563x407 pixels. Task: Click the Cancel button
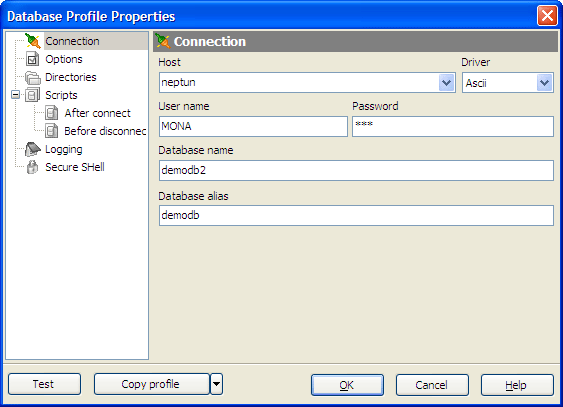[x=432, y=385]
